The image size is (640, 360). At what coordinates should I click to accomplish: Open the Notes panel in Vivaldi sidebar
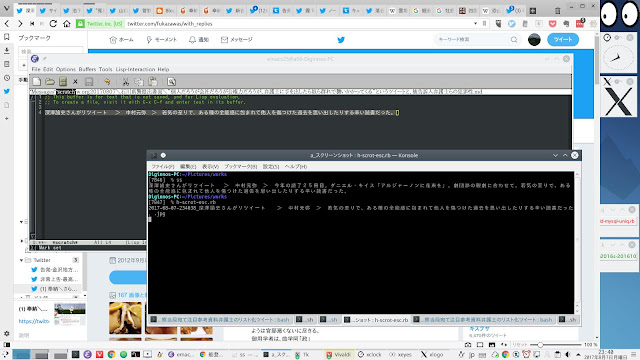tap(7, 64)
